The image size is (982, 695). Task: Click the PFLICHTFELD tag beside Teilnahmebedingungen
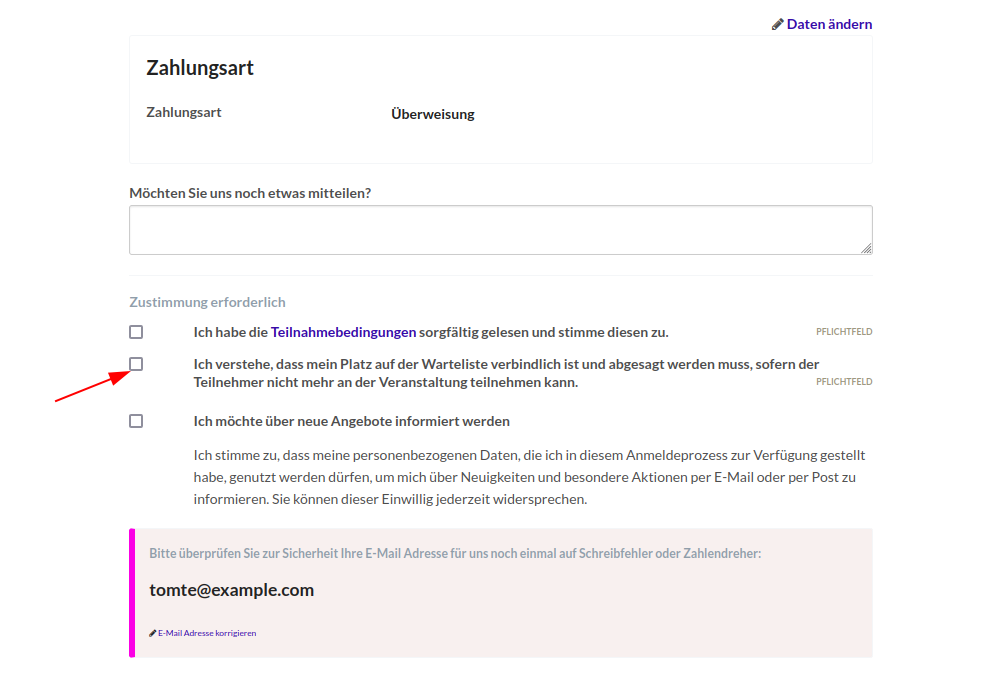tap(844, 332)
